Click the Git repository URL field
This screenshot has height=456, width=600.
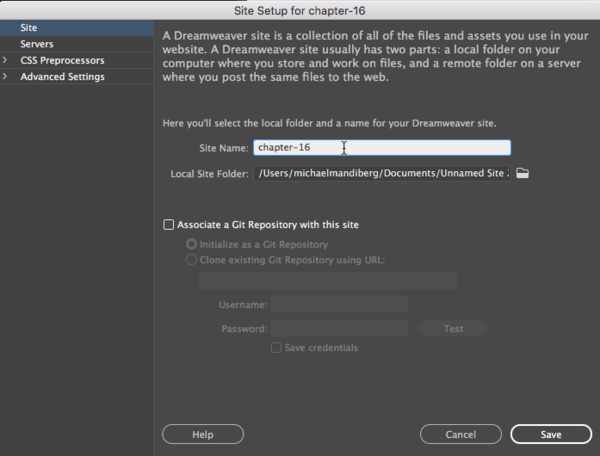tap(321, 281)
